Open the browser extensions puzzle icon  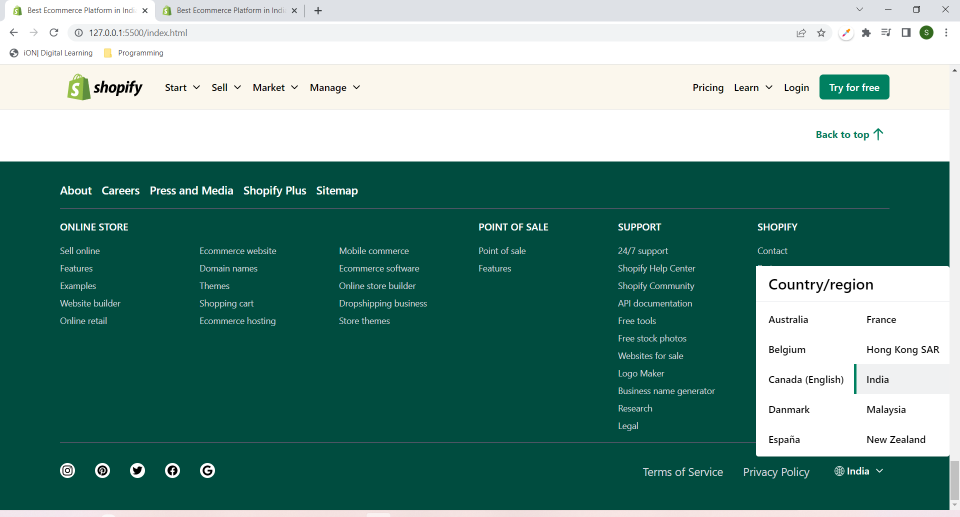[x=866, y=33]
